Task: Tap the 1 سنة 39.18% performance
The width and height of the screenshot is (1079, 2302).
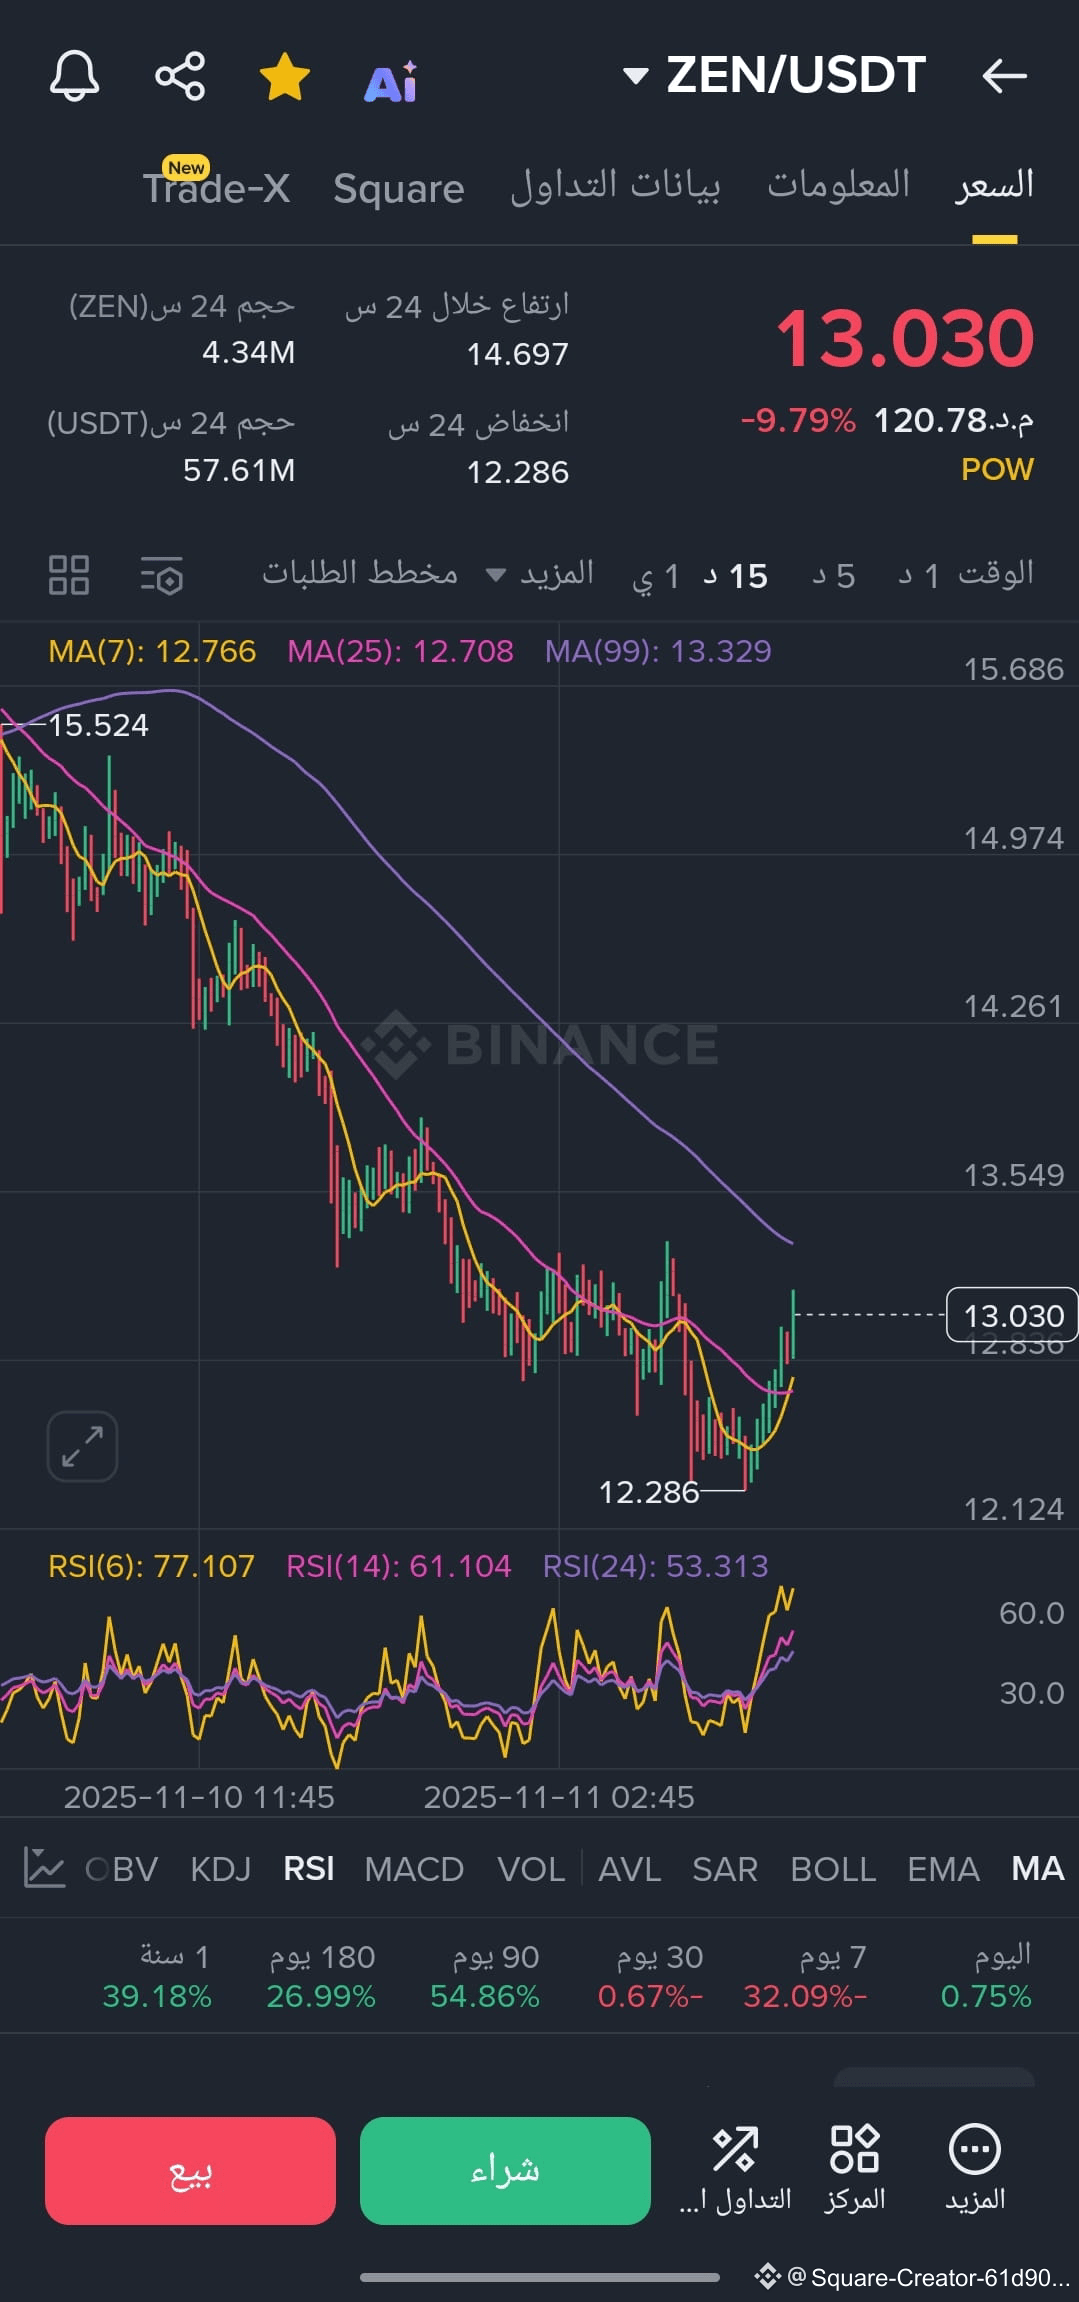Action: pyautogui.click(x=157, y=1976)
